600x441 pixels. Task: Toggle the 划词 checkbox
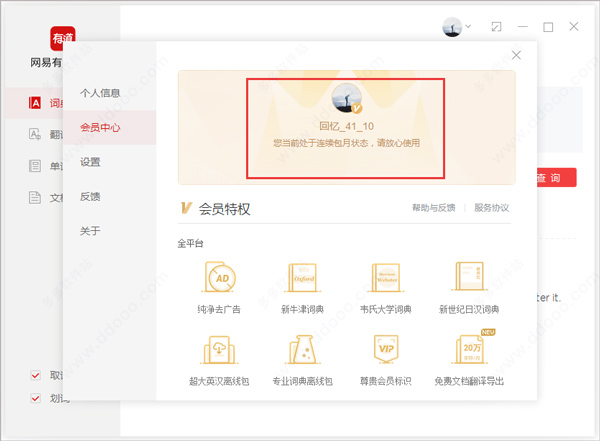(36, 398)
